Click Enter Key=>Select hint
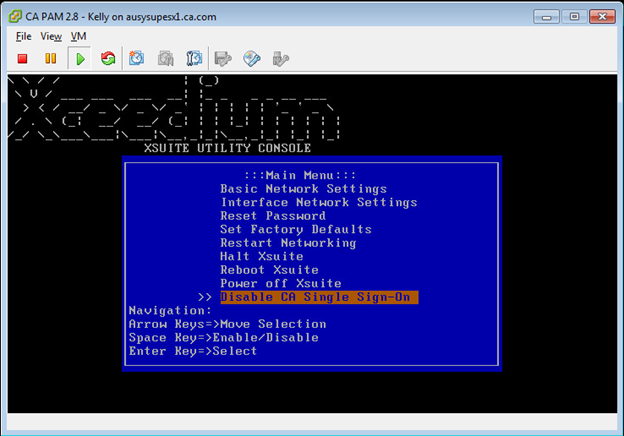 pyautogui.click(x=193, y=351)
